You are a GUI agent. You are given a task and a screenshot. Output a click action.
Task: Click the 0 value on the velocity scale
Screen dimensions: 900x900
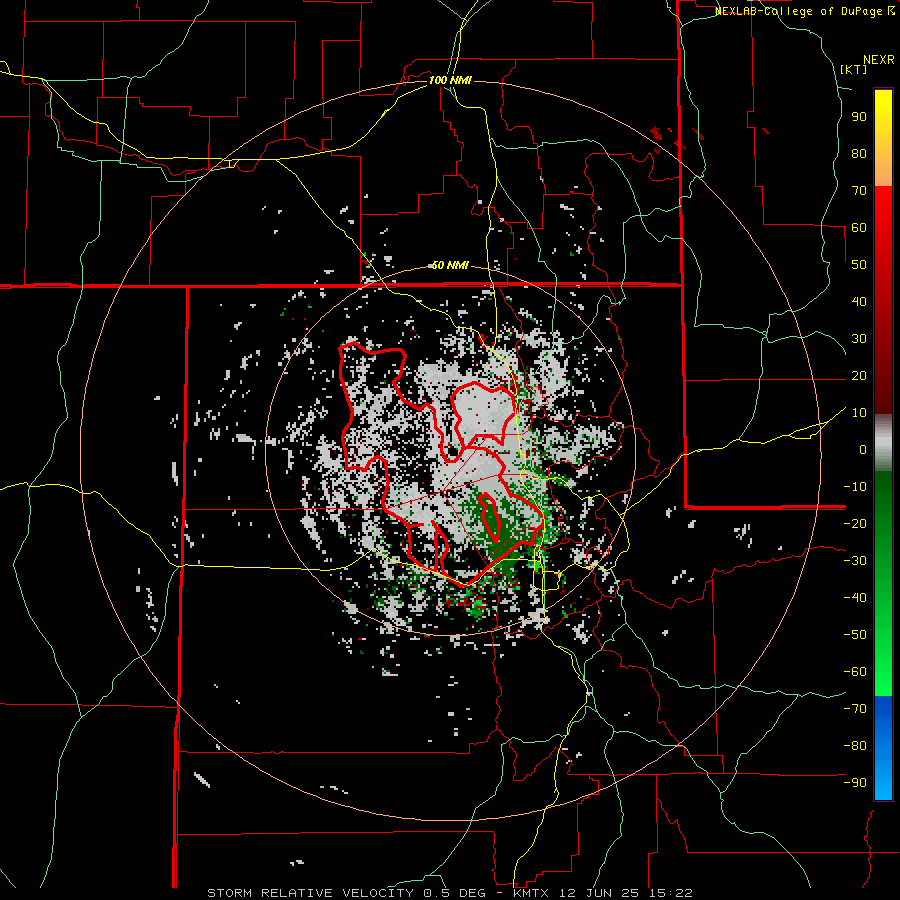click(x=863, y=449)
